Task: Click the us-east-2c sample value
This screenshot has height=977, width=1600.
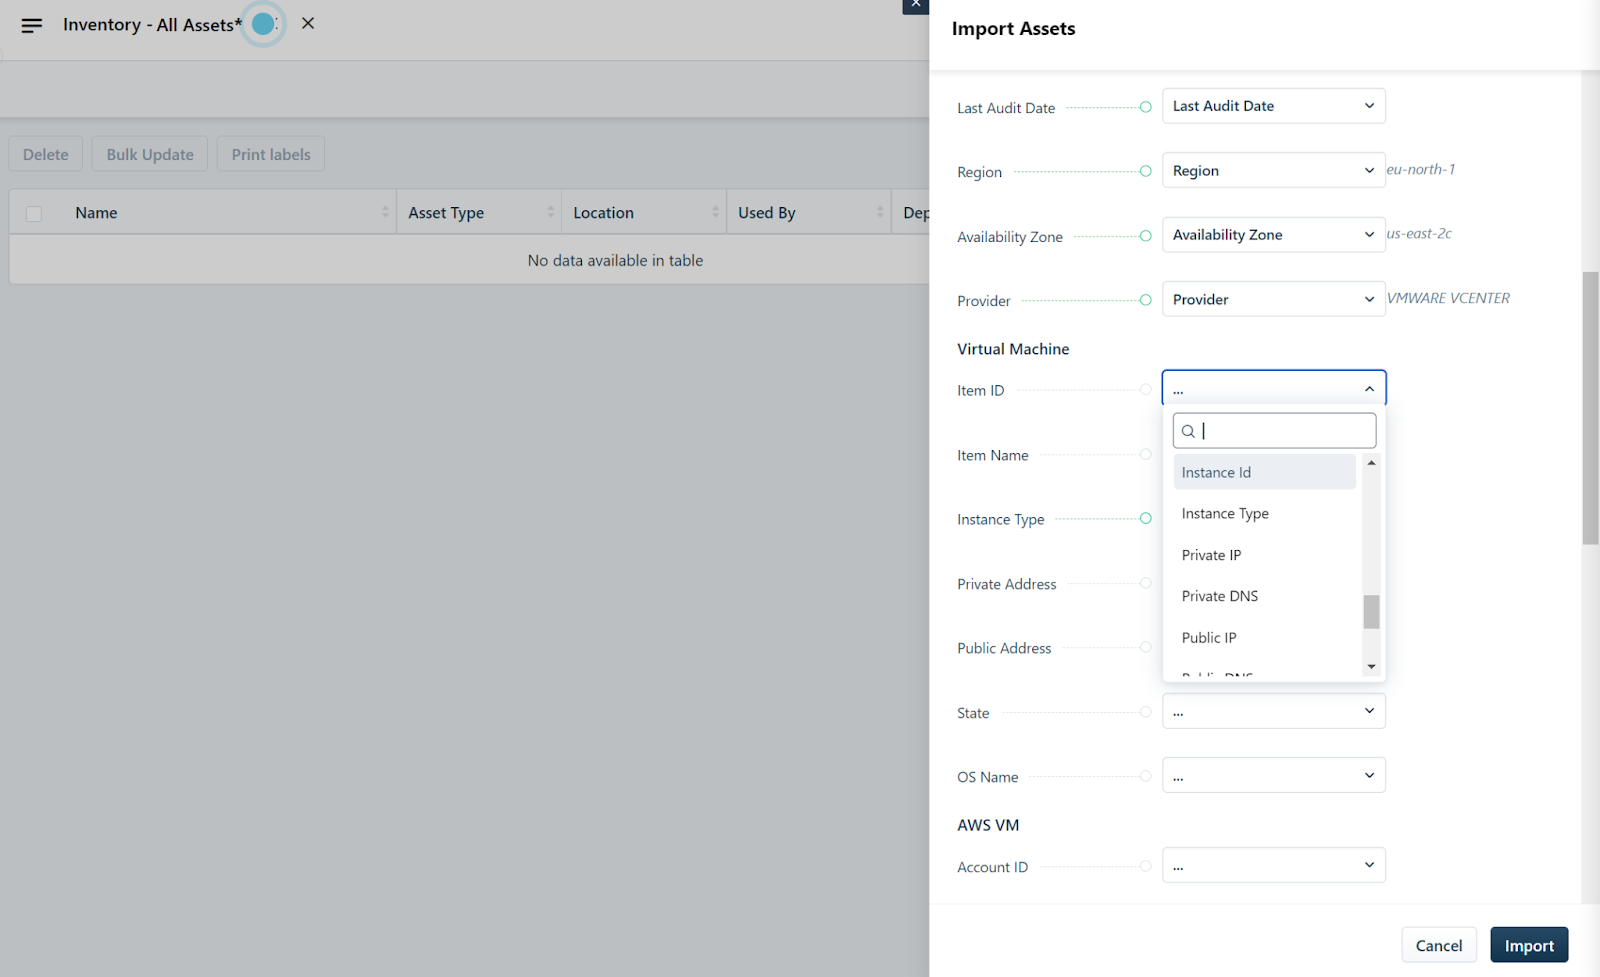Action: point(1419,233)
